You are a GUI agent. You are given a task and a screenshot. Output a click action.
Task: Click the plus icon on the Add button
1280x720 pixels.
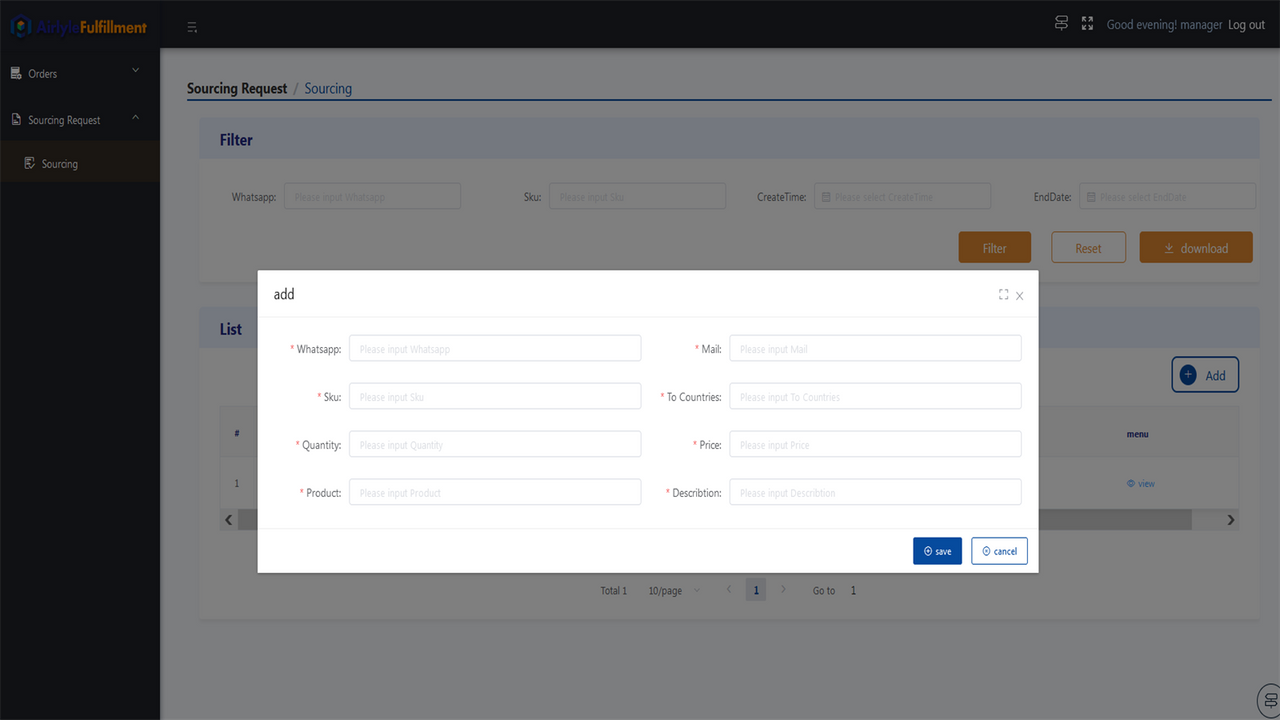(x=1188, y=375)
